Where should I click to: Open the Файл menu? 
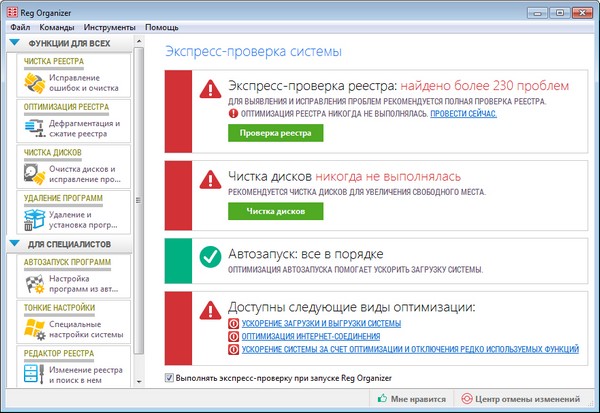click(19, 27)
